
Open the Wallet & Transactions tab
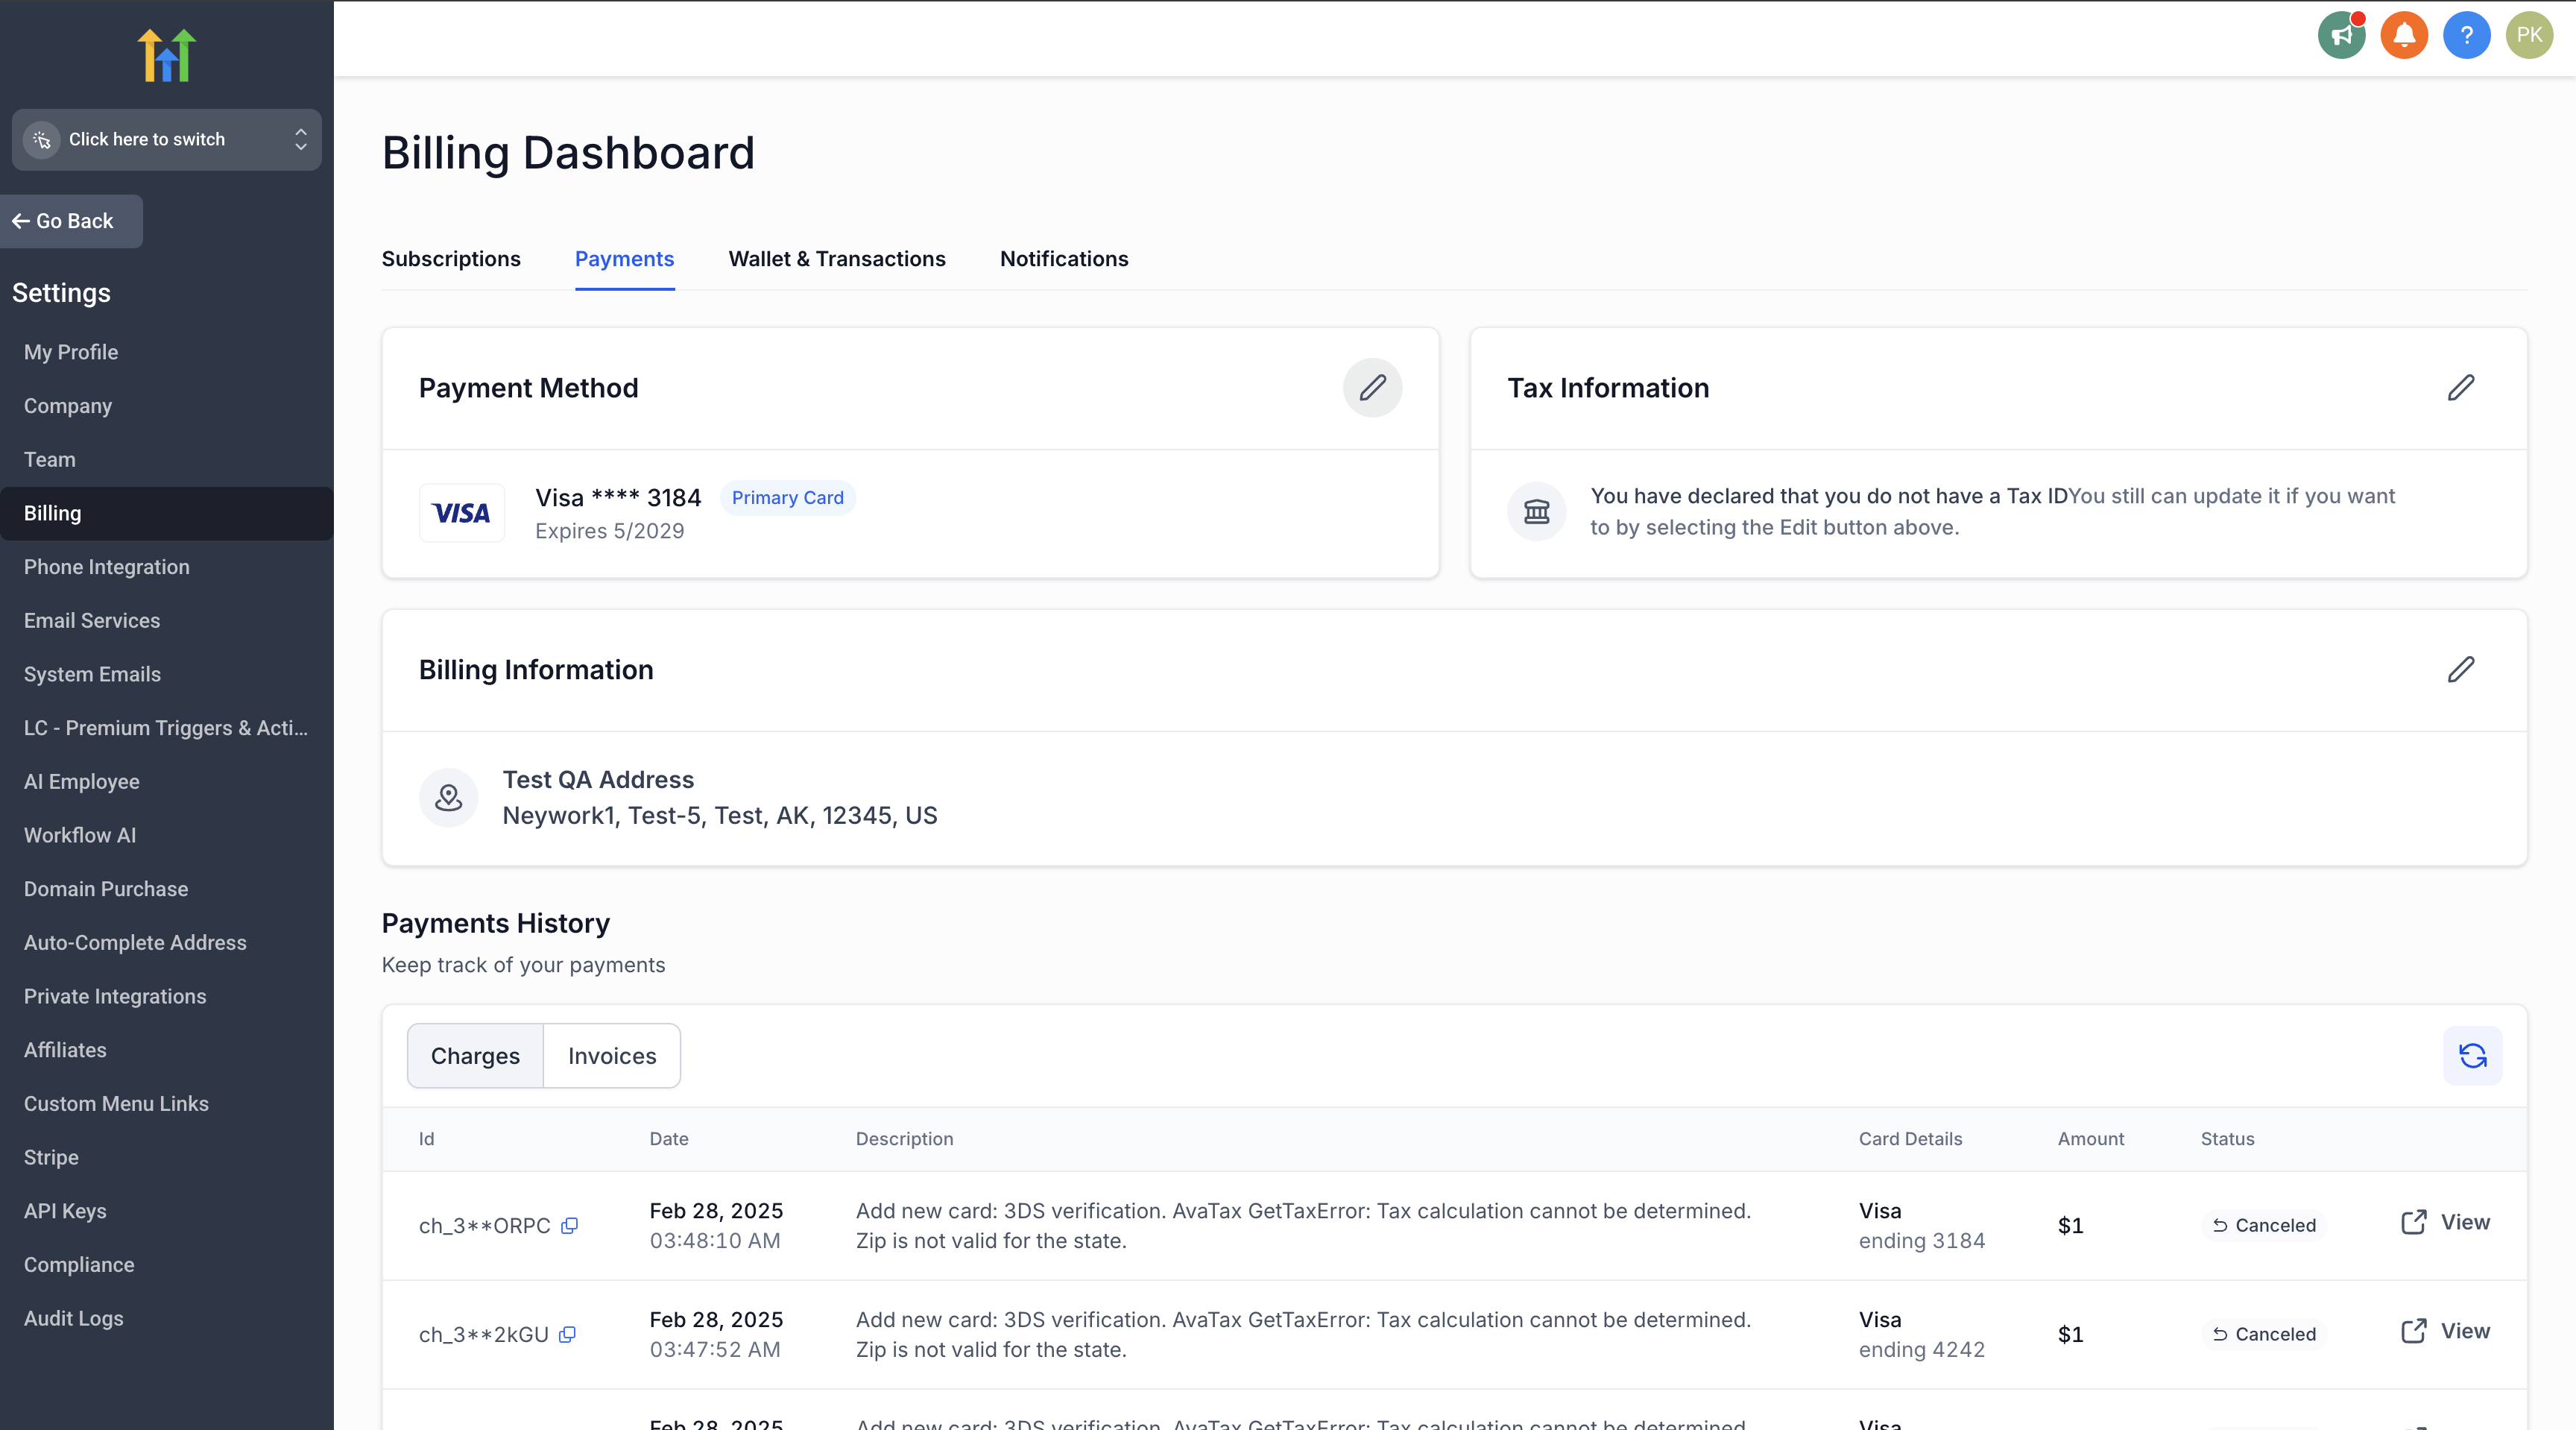point(836,259)
